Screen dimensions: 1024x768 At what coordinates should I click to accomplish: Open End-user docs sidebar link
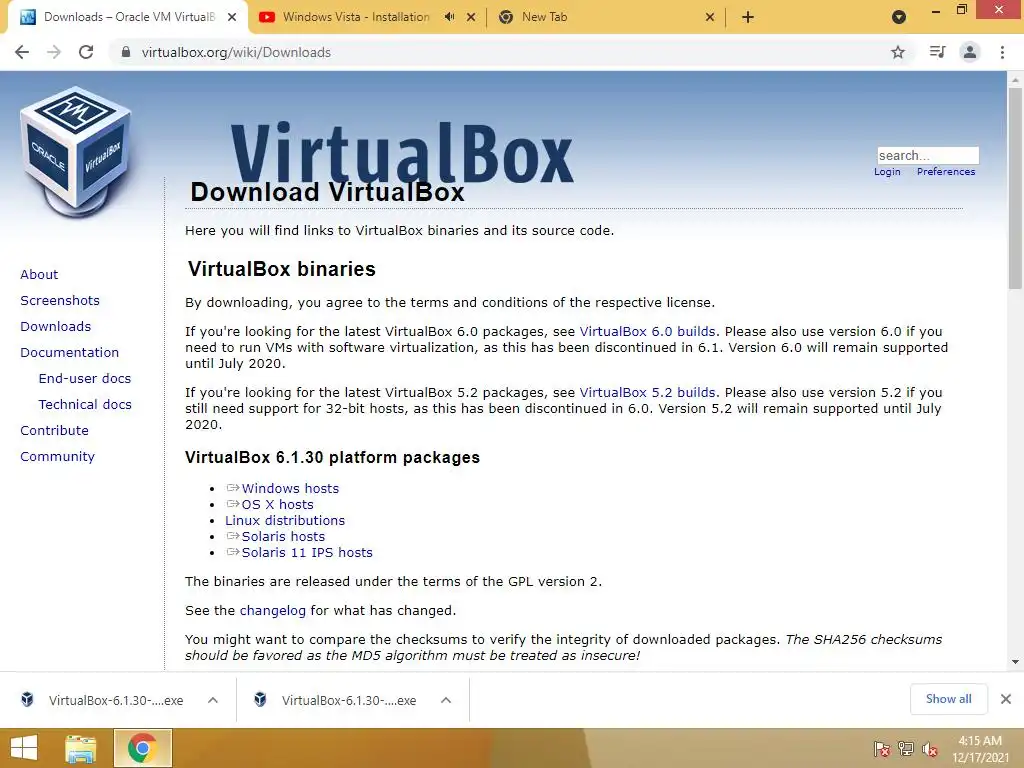(x=85, y=379)
